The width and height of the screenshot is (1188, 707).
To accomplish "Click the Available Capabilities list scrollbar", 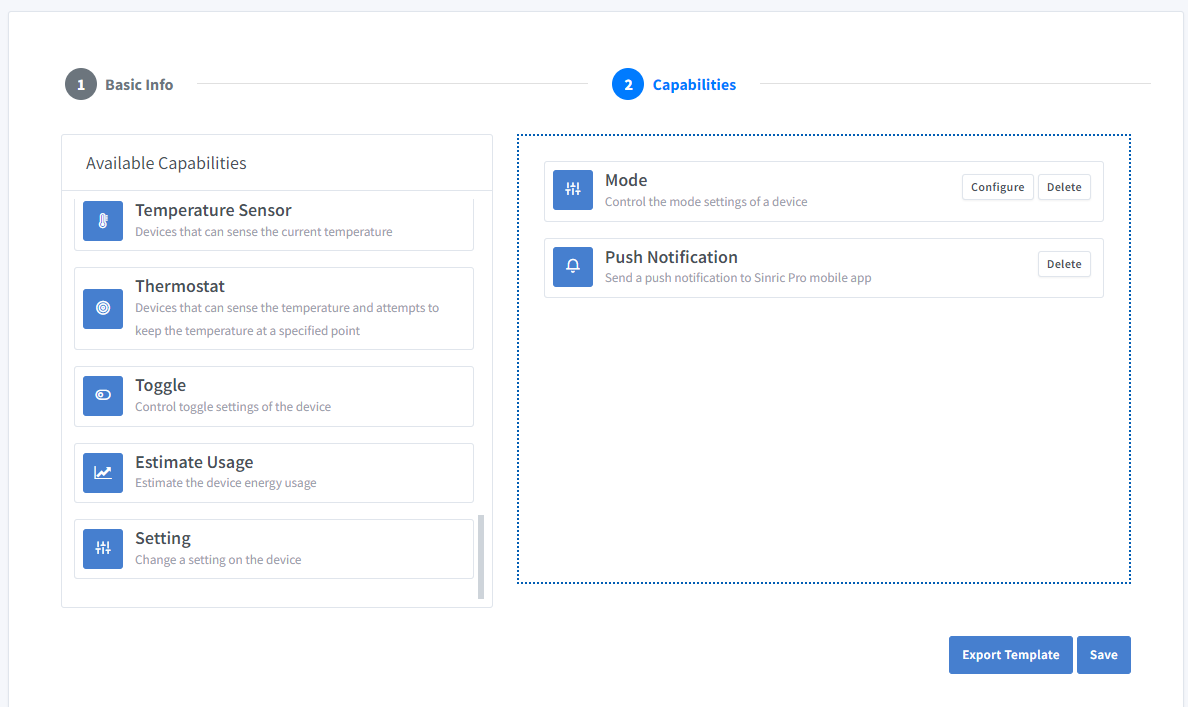I will pos(481,556).
